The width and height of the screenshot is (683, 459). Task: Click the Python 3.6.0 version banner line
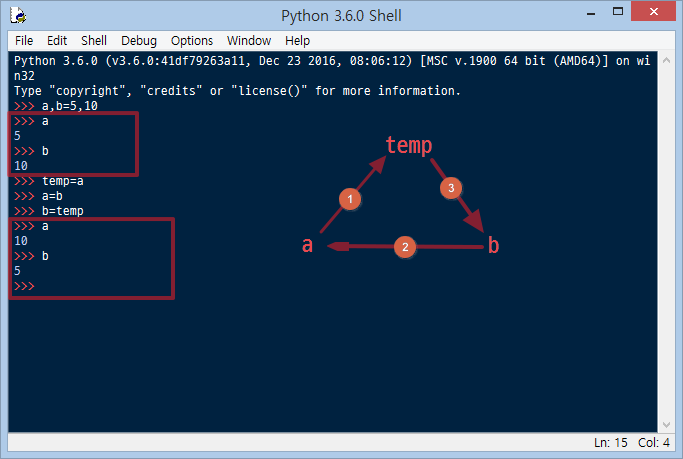pyautogui.click(x=332, y=61)
